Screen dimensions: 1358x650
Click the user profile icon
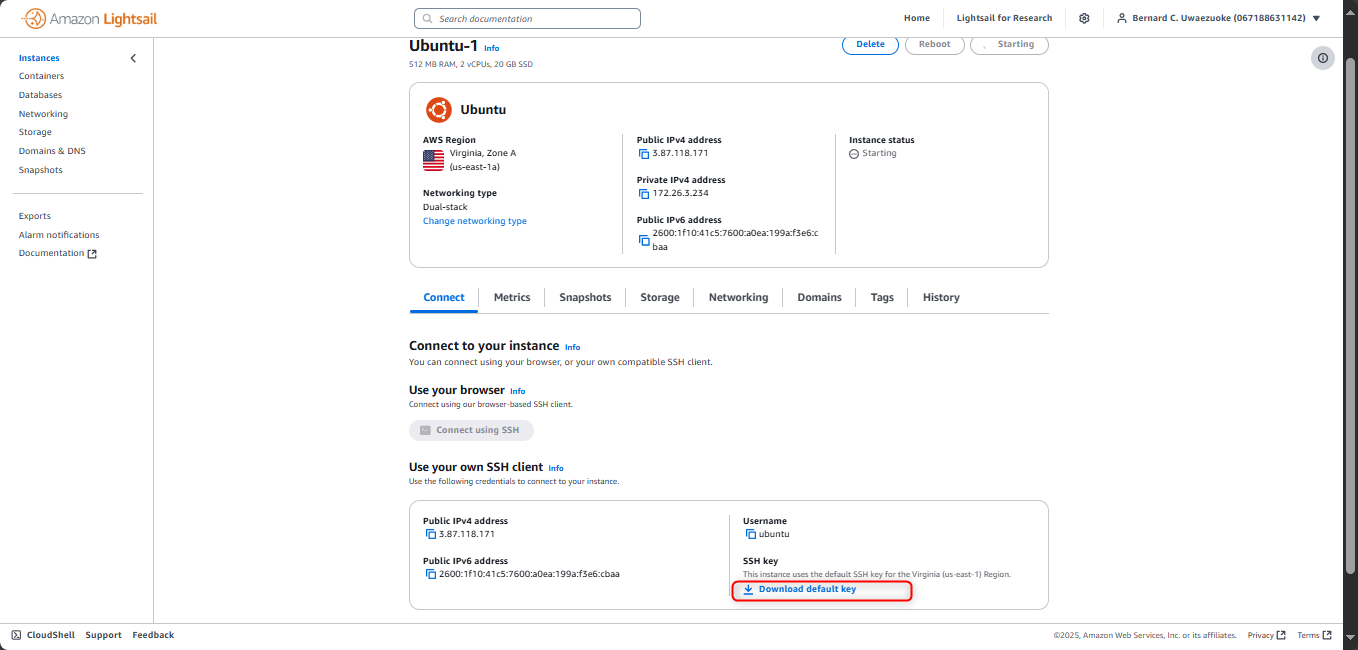click(1122, 18)
